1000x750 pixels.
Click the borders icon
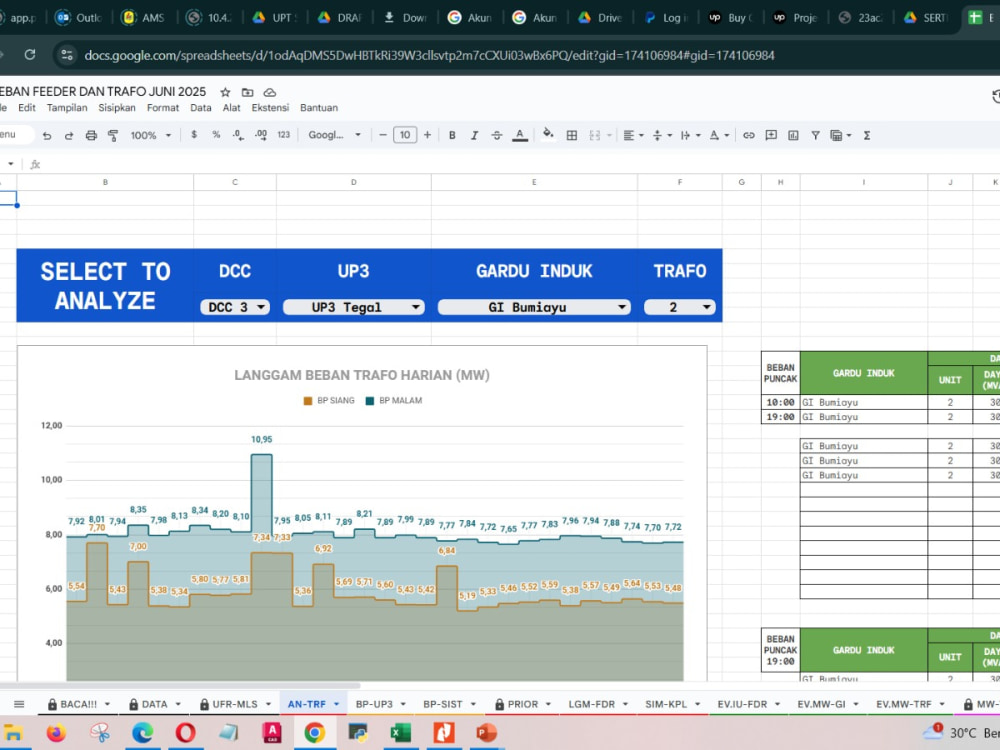click(572, 135)
